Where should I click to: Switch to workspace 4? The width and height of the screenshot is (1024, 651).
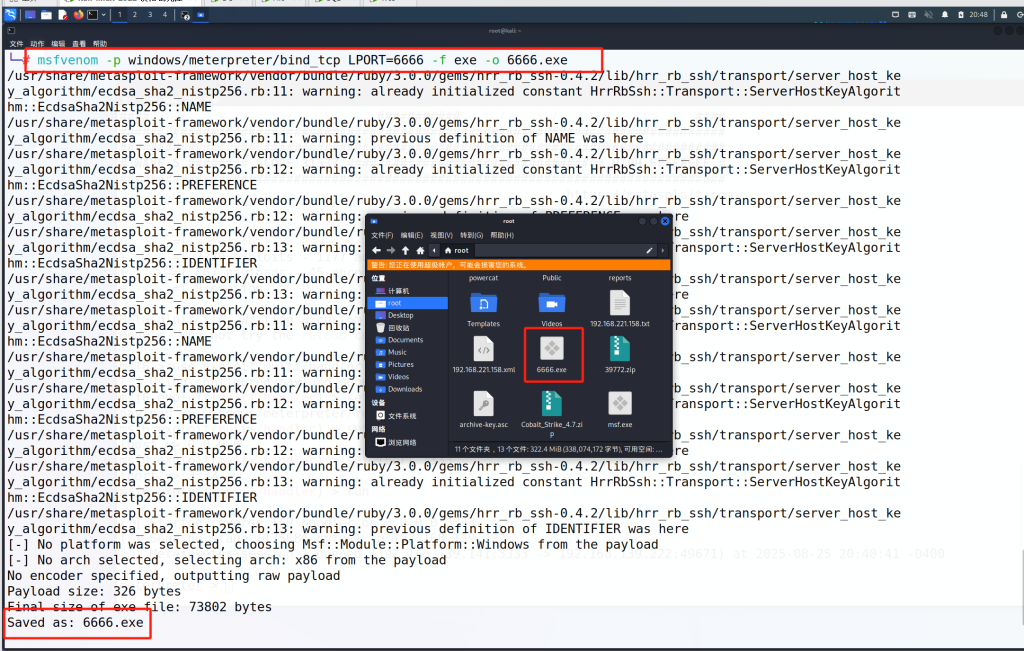[165, 14]
